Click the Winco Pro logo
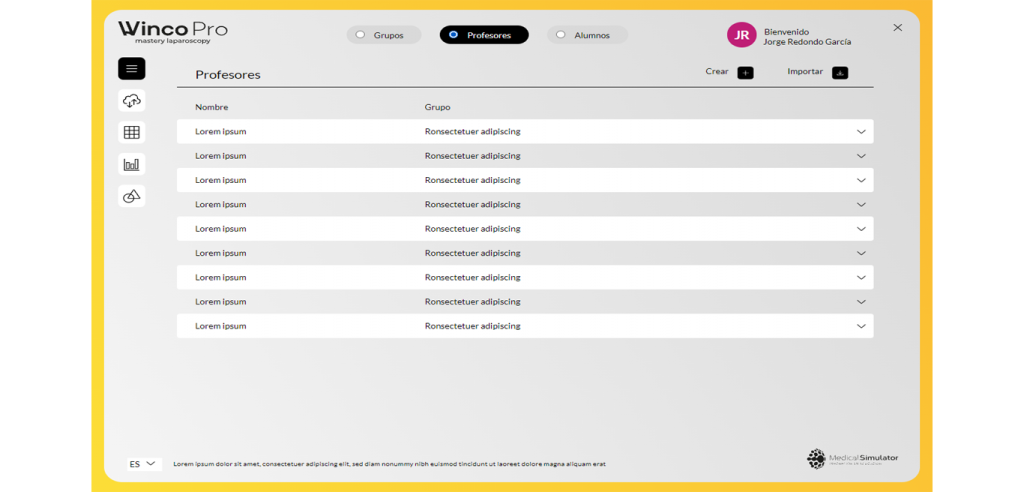The height and width of the screenshot is (492, 1024). point(173,33)
